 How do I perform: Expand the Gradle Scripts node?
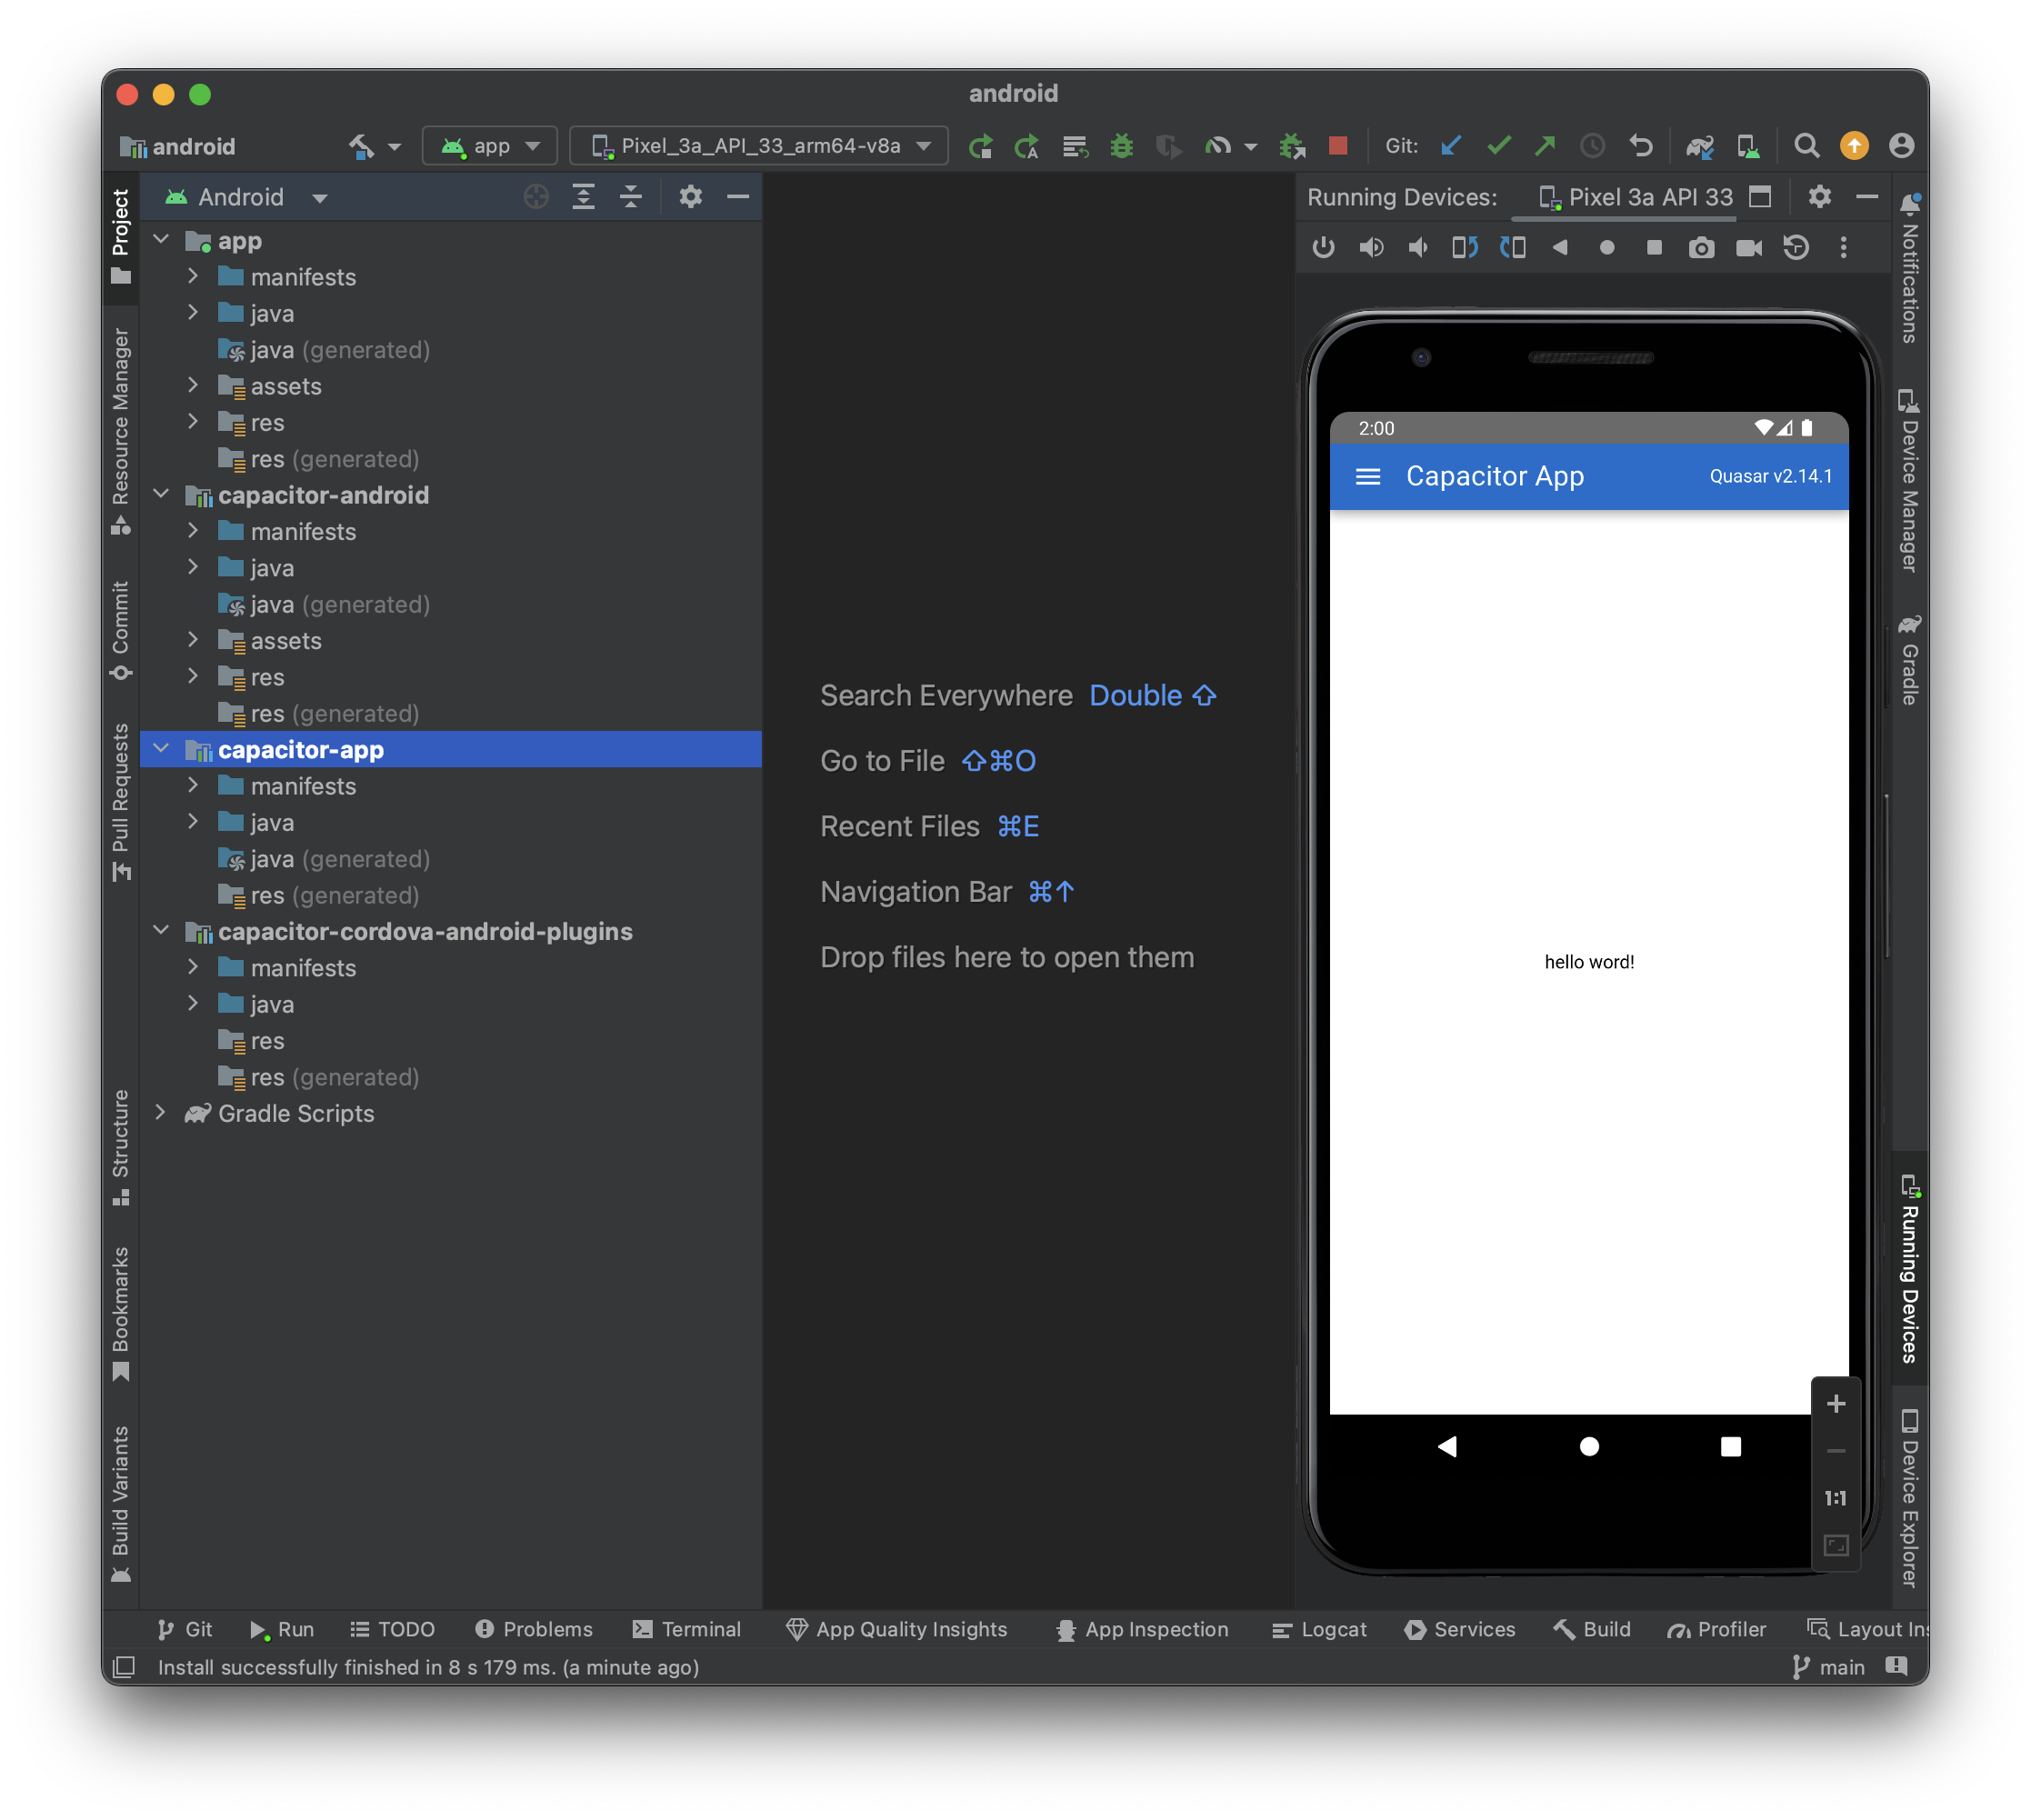pyautogui.click(x=160, y=1113)
